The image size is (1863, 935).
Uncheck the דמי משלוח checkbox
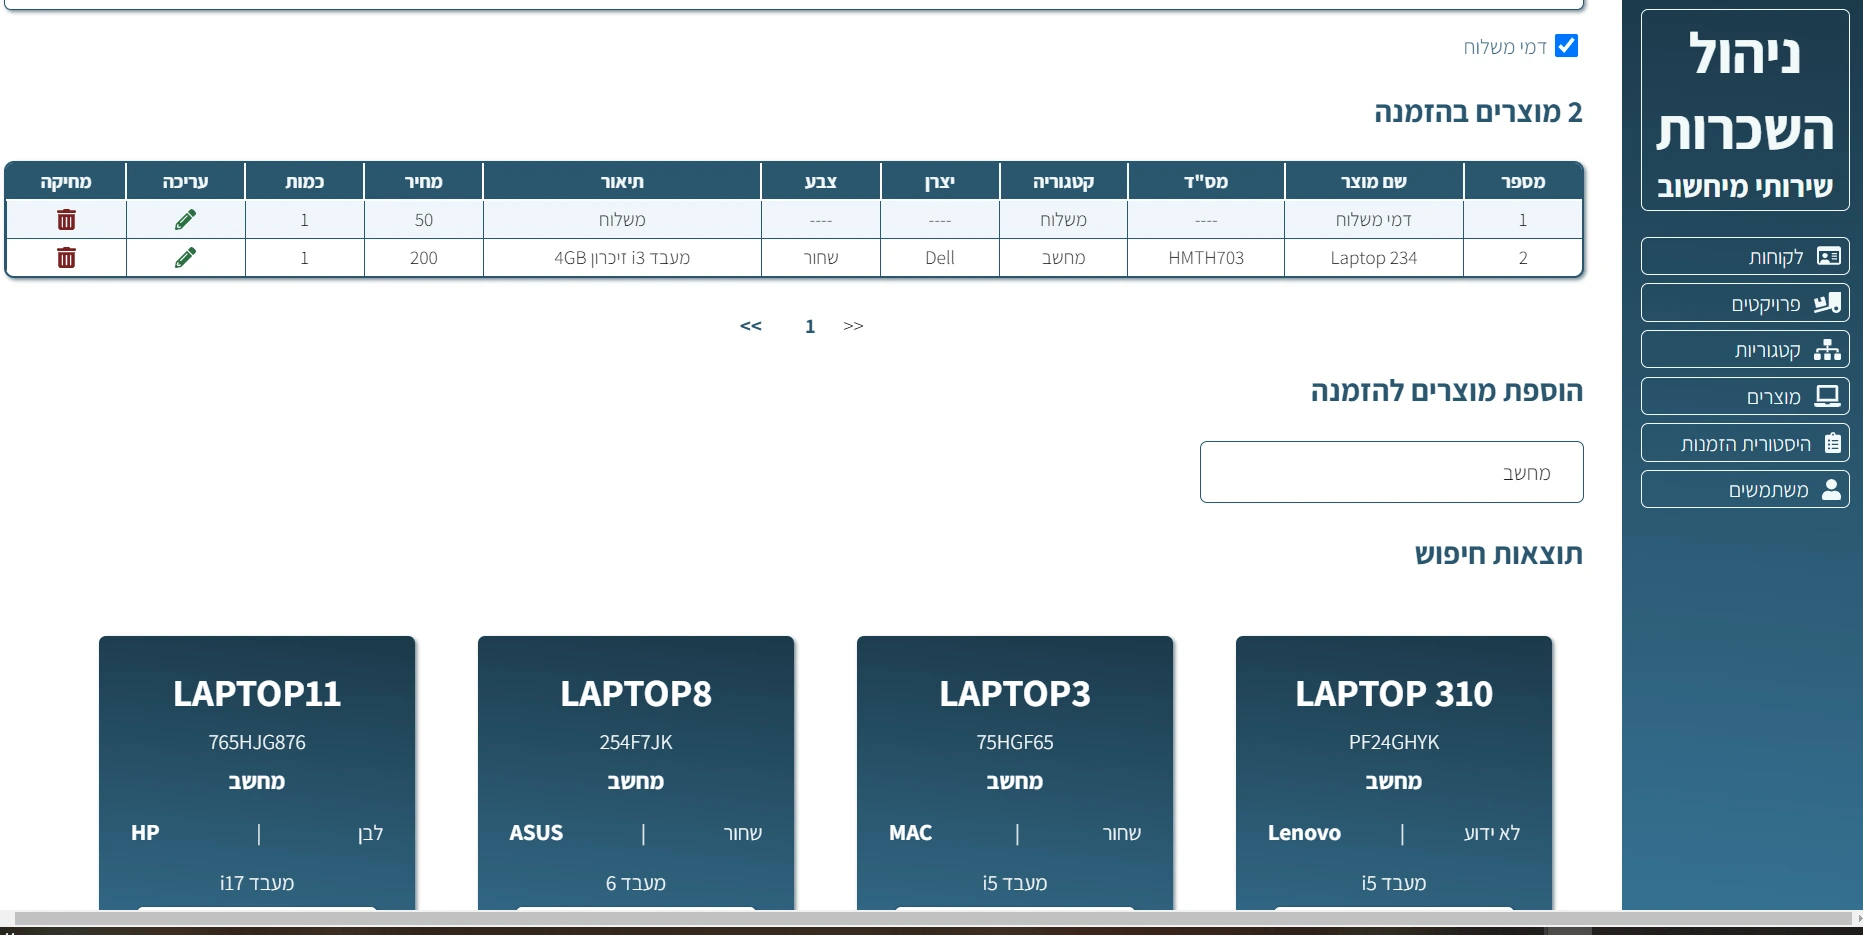[x=1566, y=46]
